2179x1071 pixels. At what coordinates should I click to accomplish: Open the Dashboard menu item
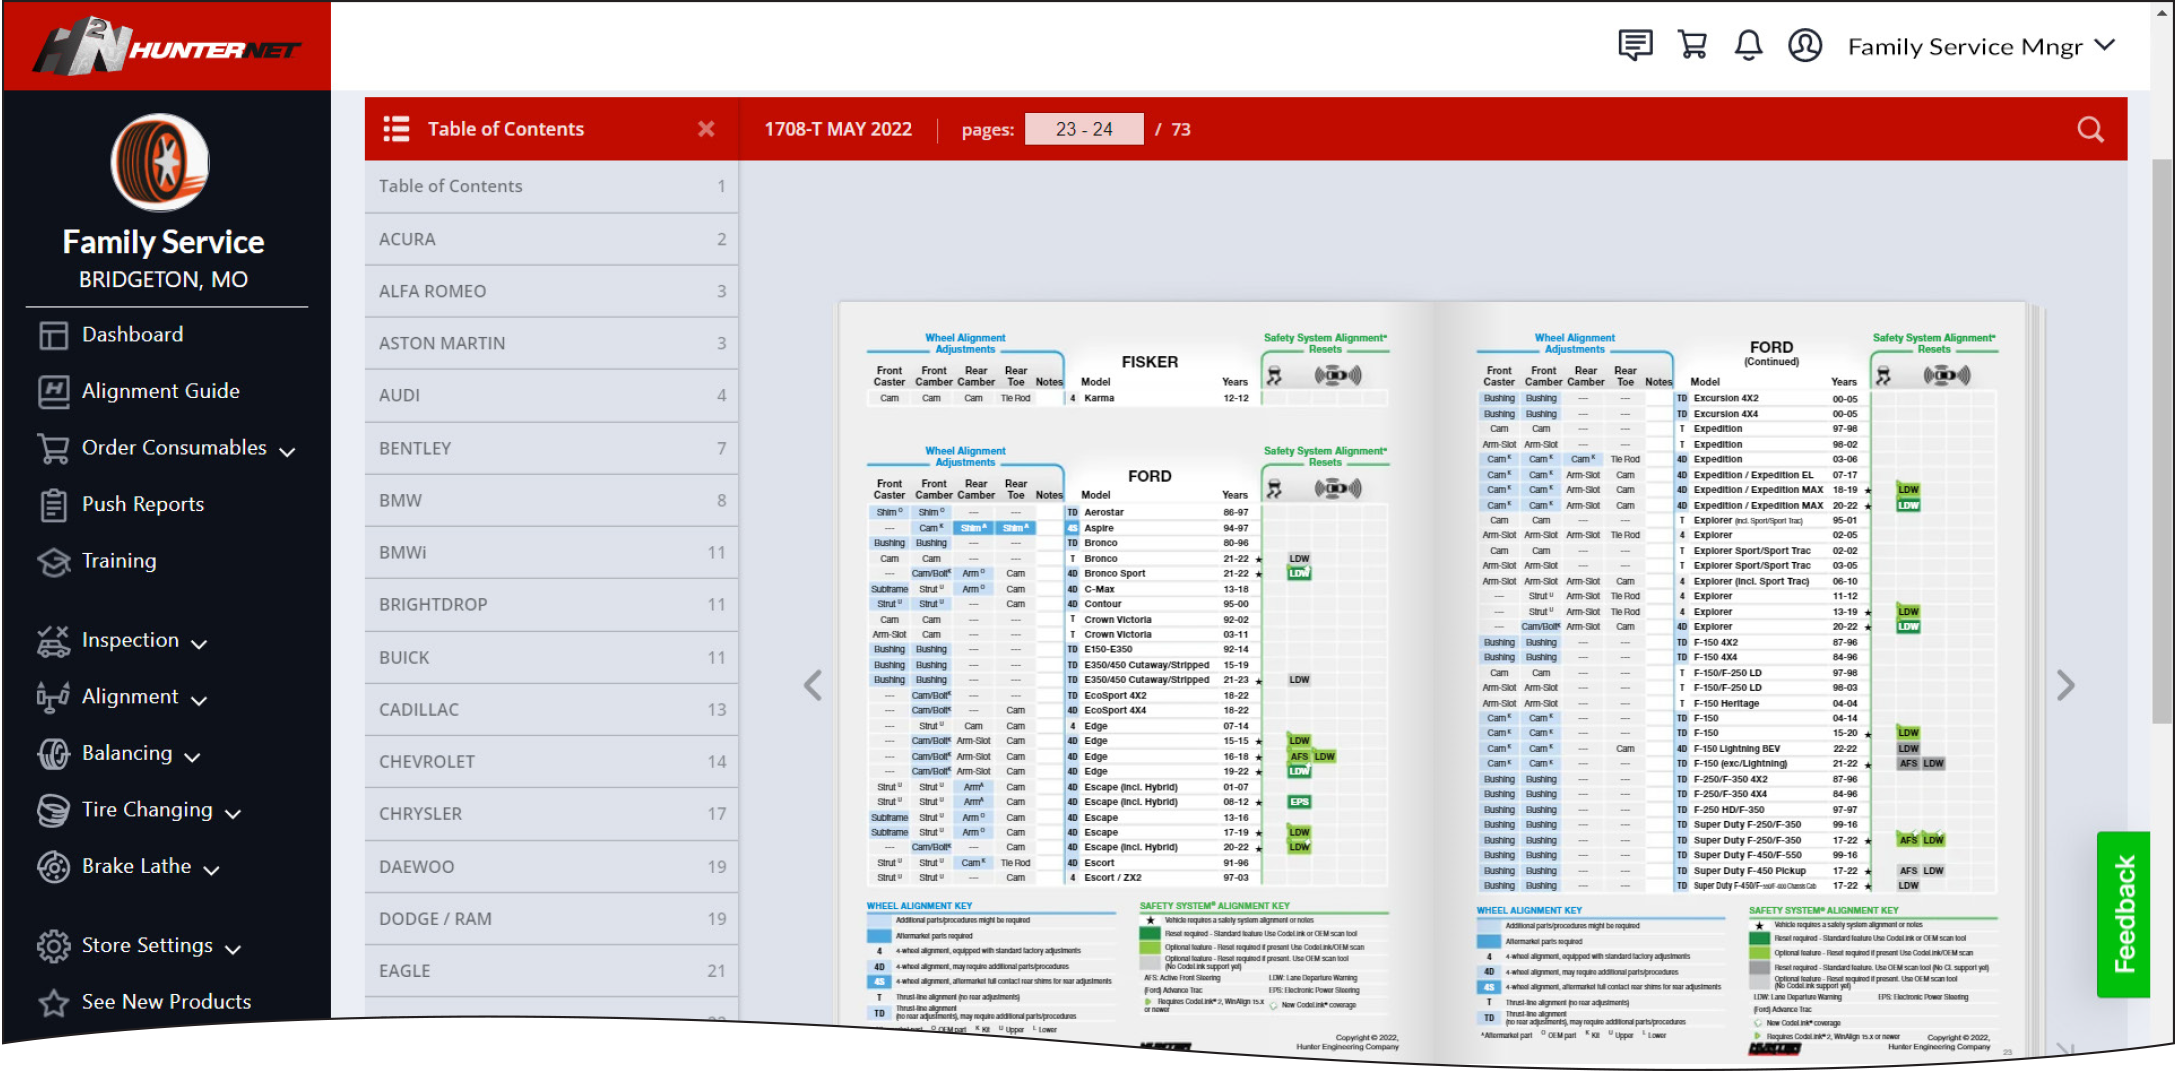[x=132, y=335]
